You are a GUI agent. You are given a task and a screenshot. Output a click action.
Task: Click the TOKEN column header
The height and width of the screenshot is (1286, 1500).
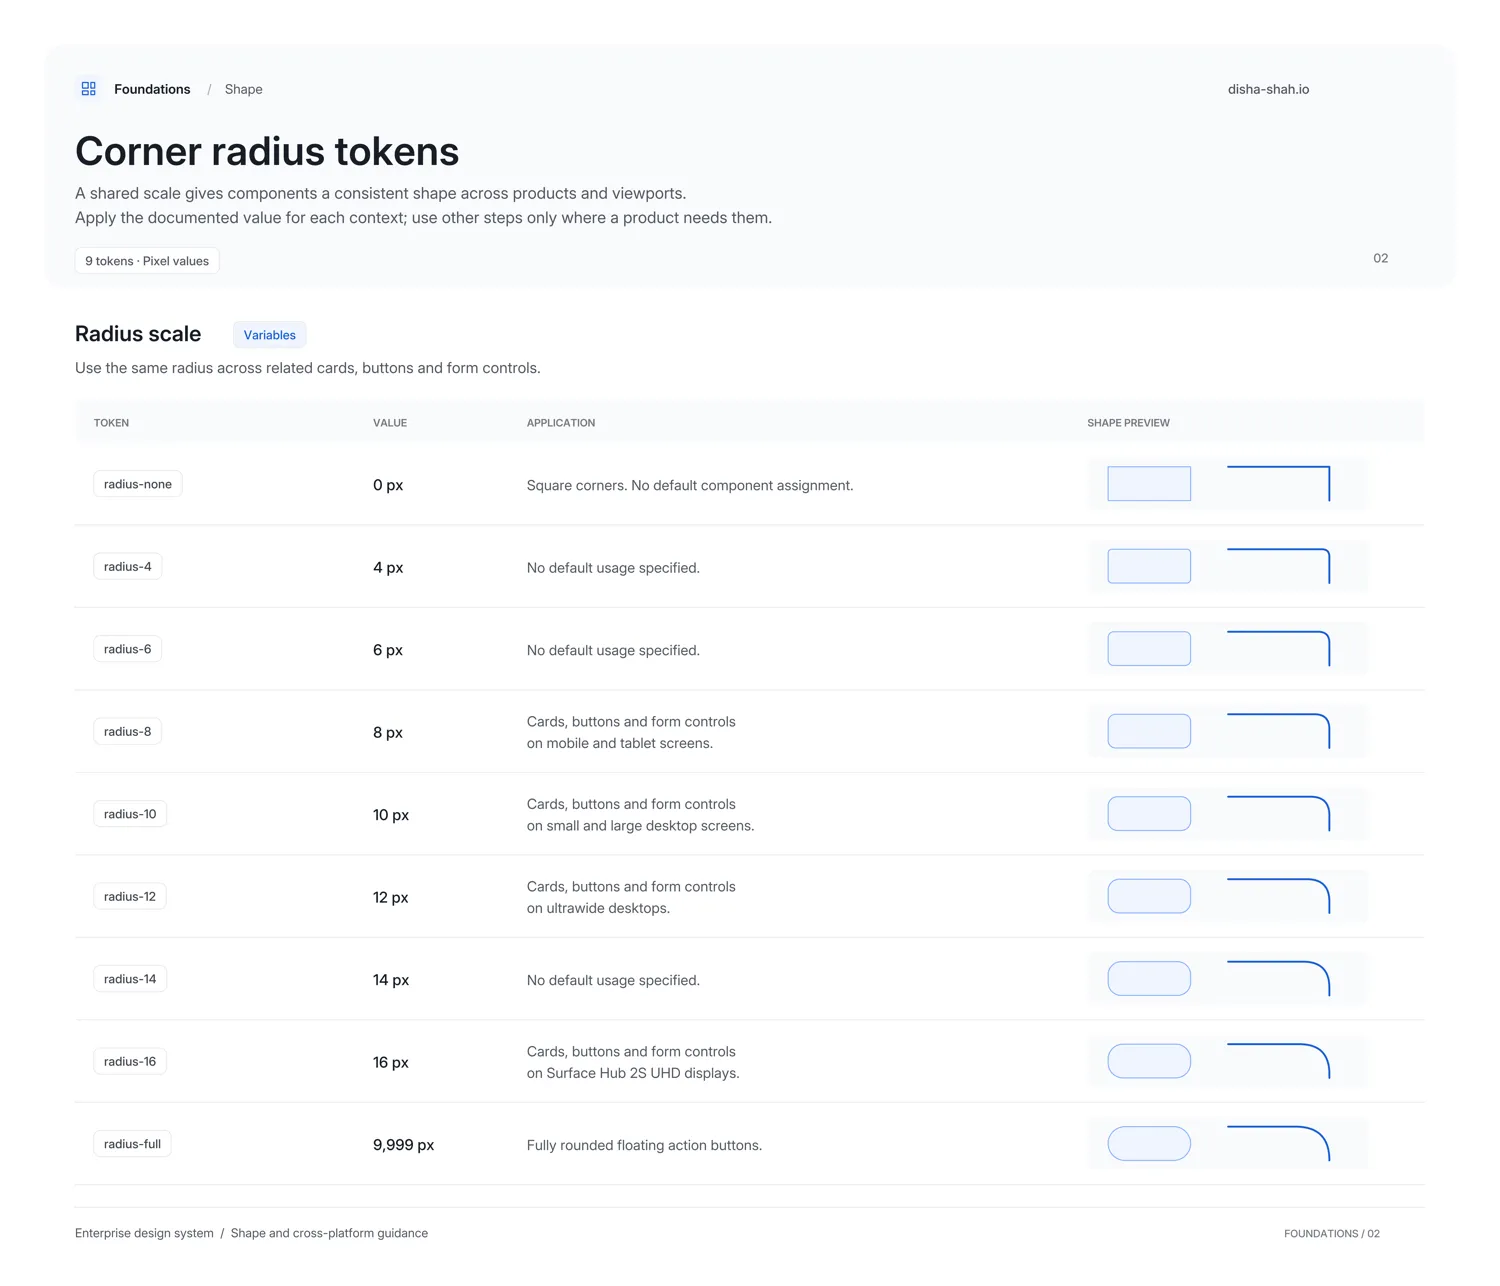[111, 423]
